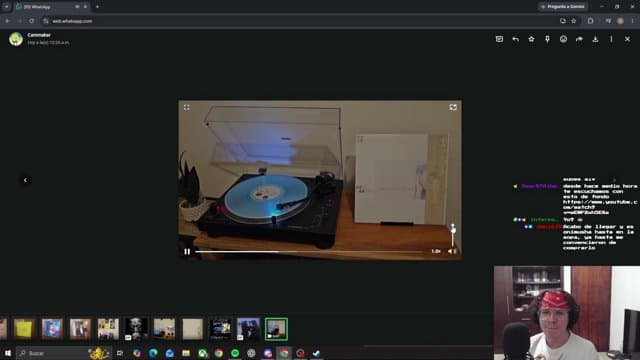This screenshot has width=640, height=360.
Task: Download the video with the download icon
Action: (x=596, y=39)
